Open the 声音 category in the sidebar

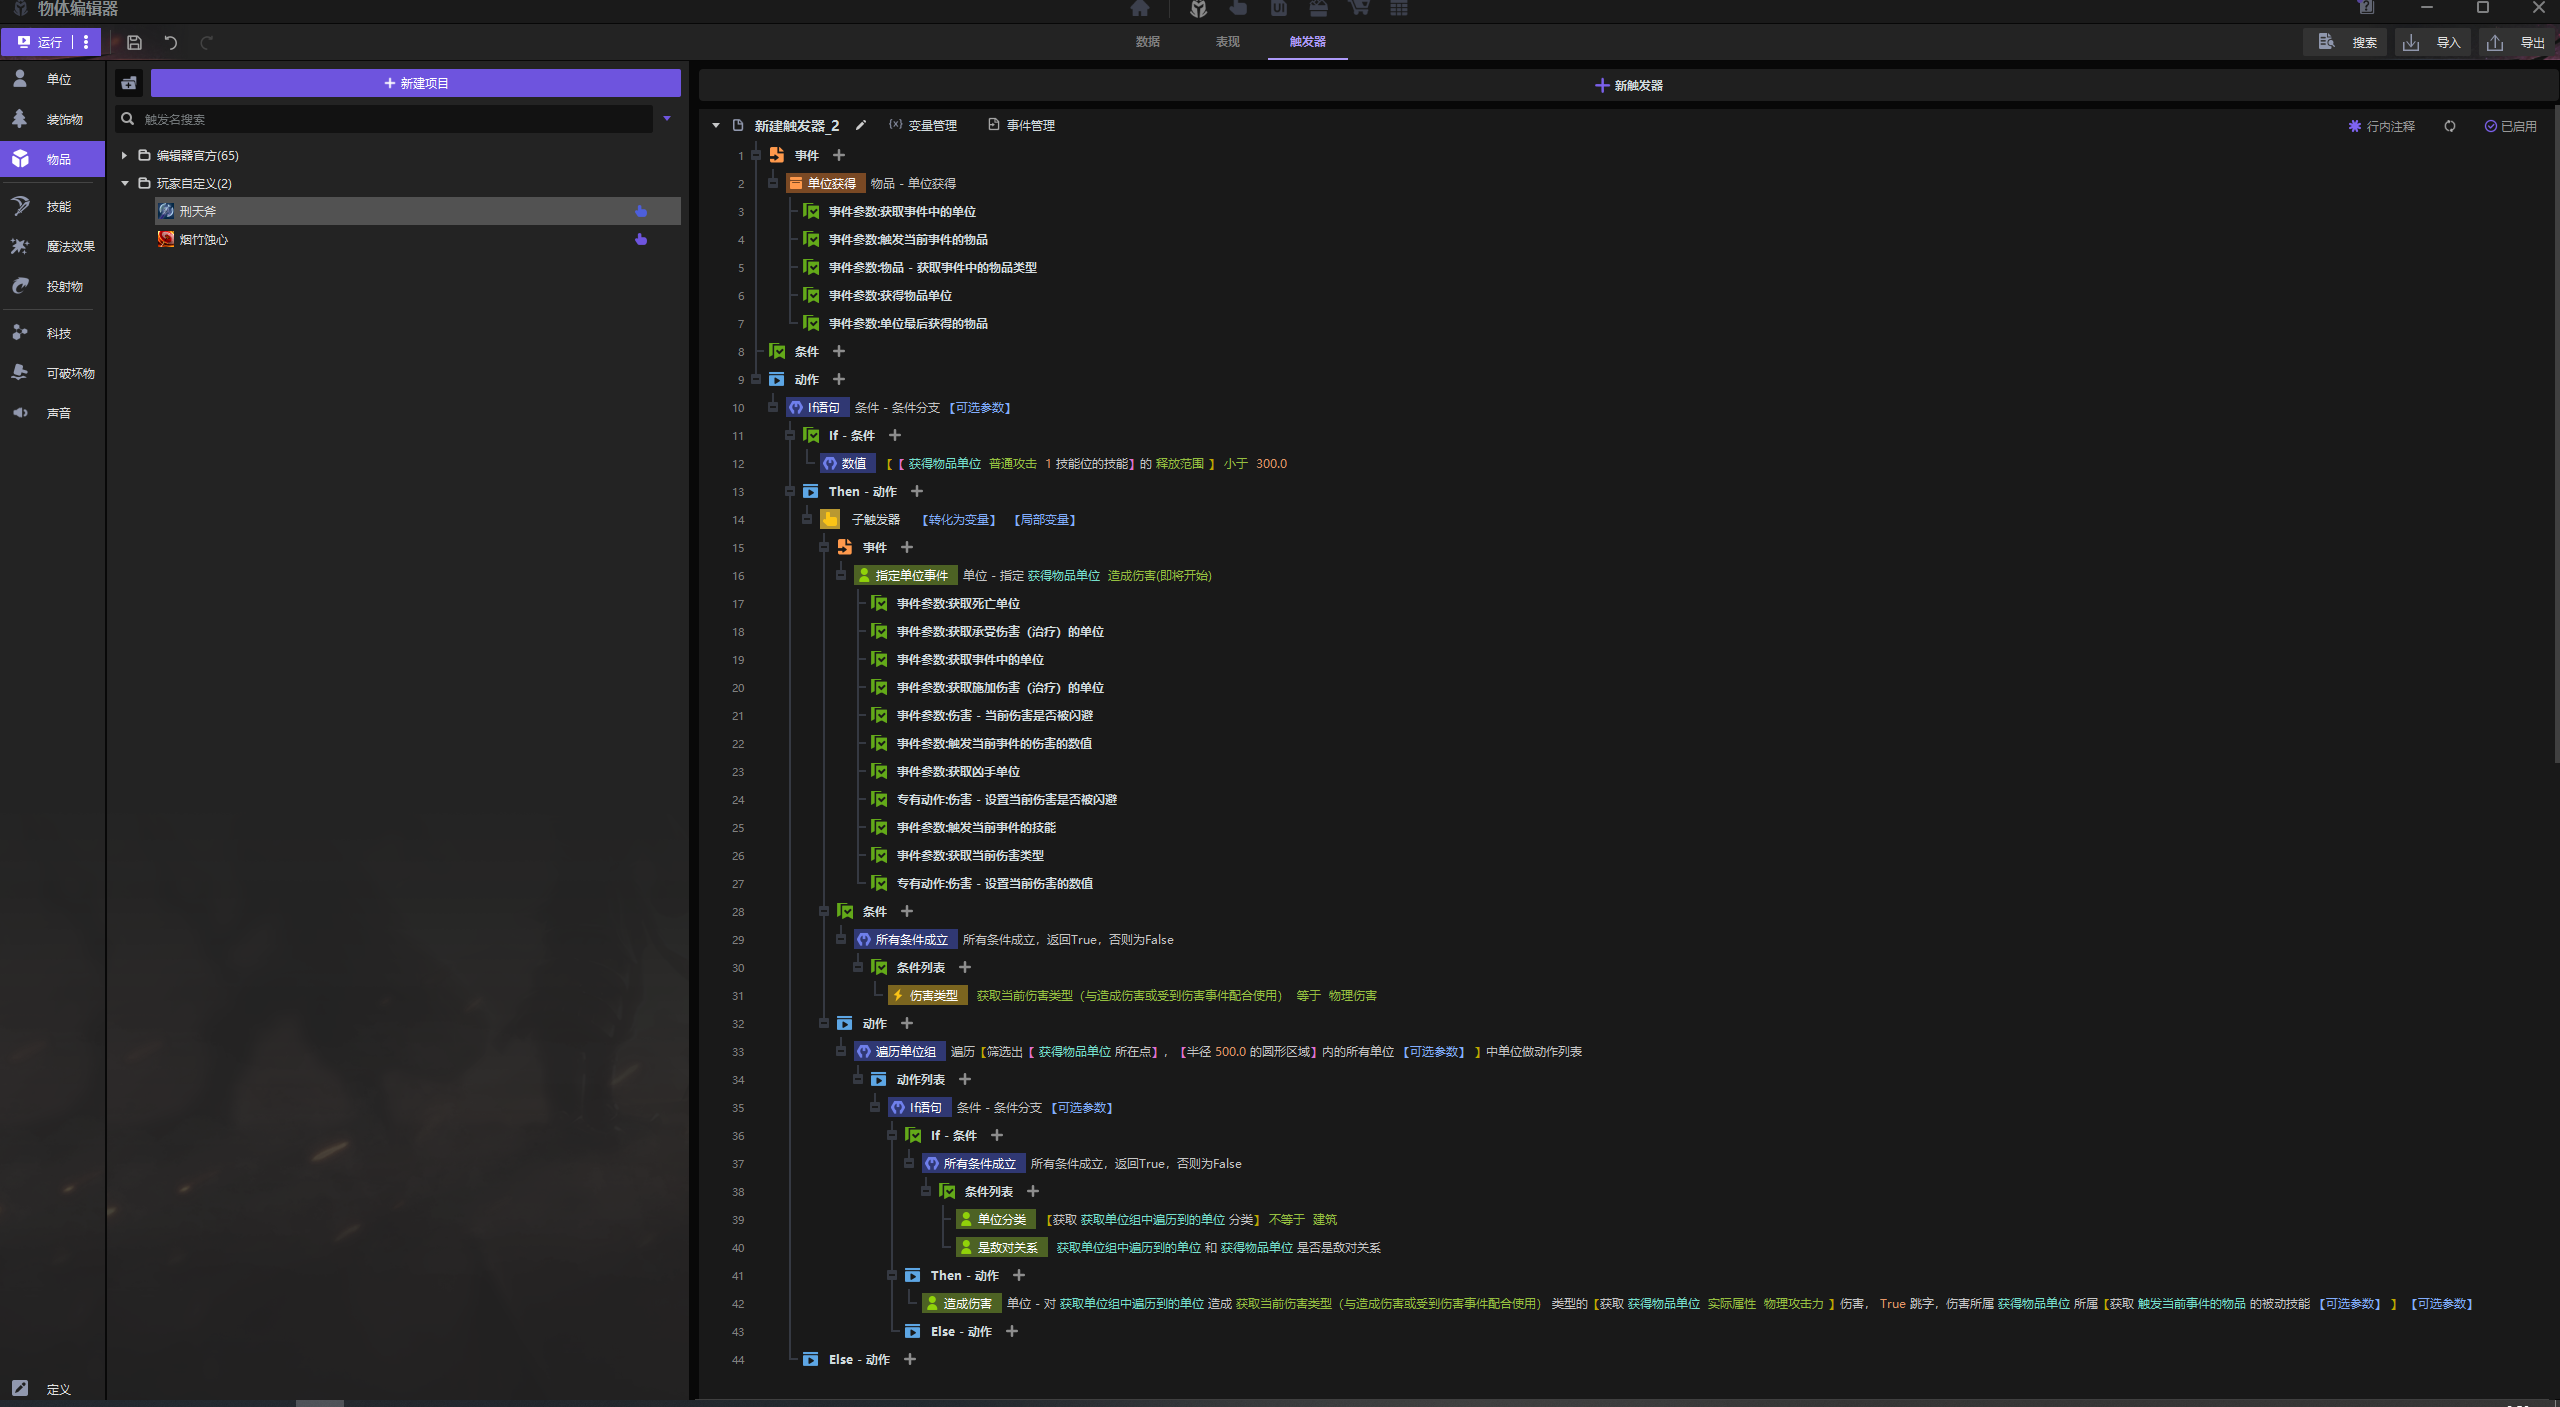tap(52, 413)
